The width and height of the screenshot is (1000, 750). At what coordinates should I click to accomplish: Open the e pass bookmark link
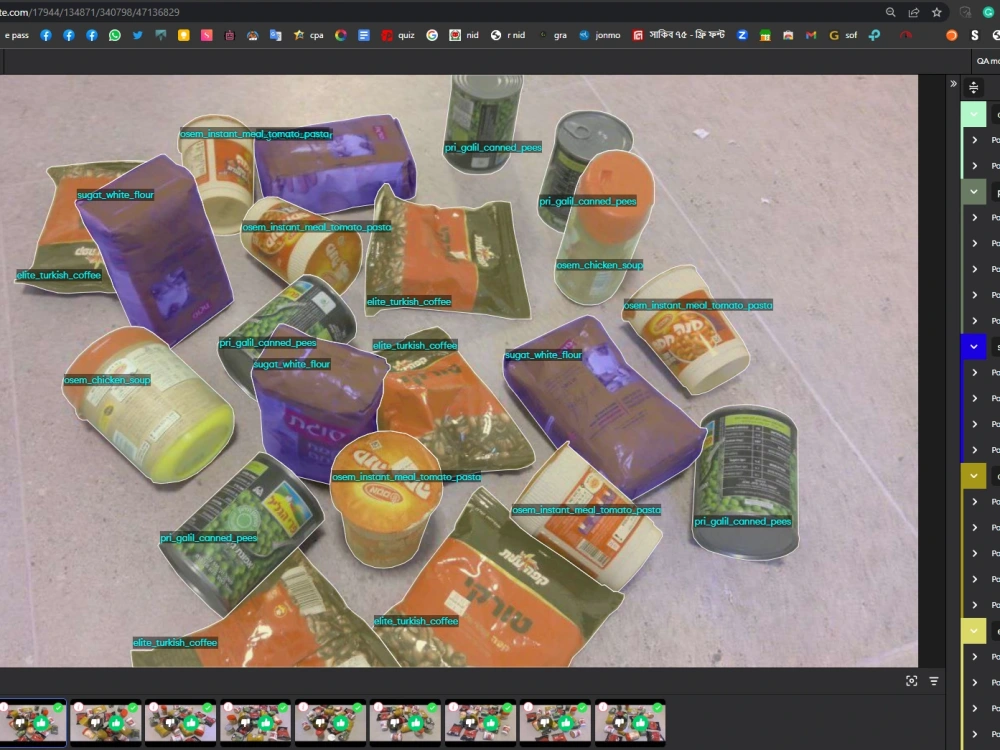[15, 35]
